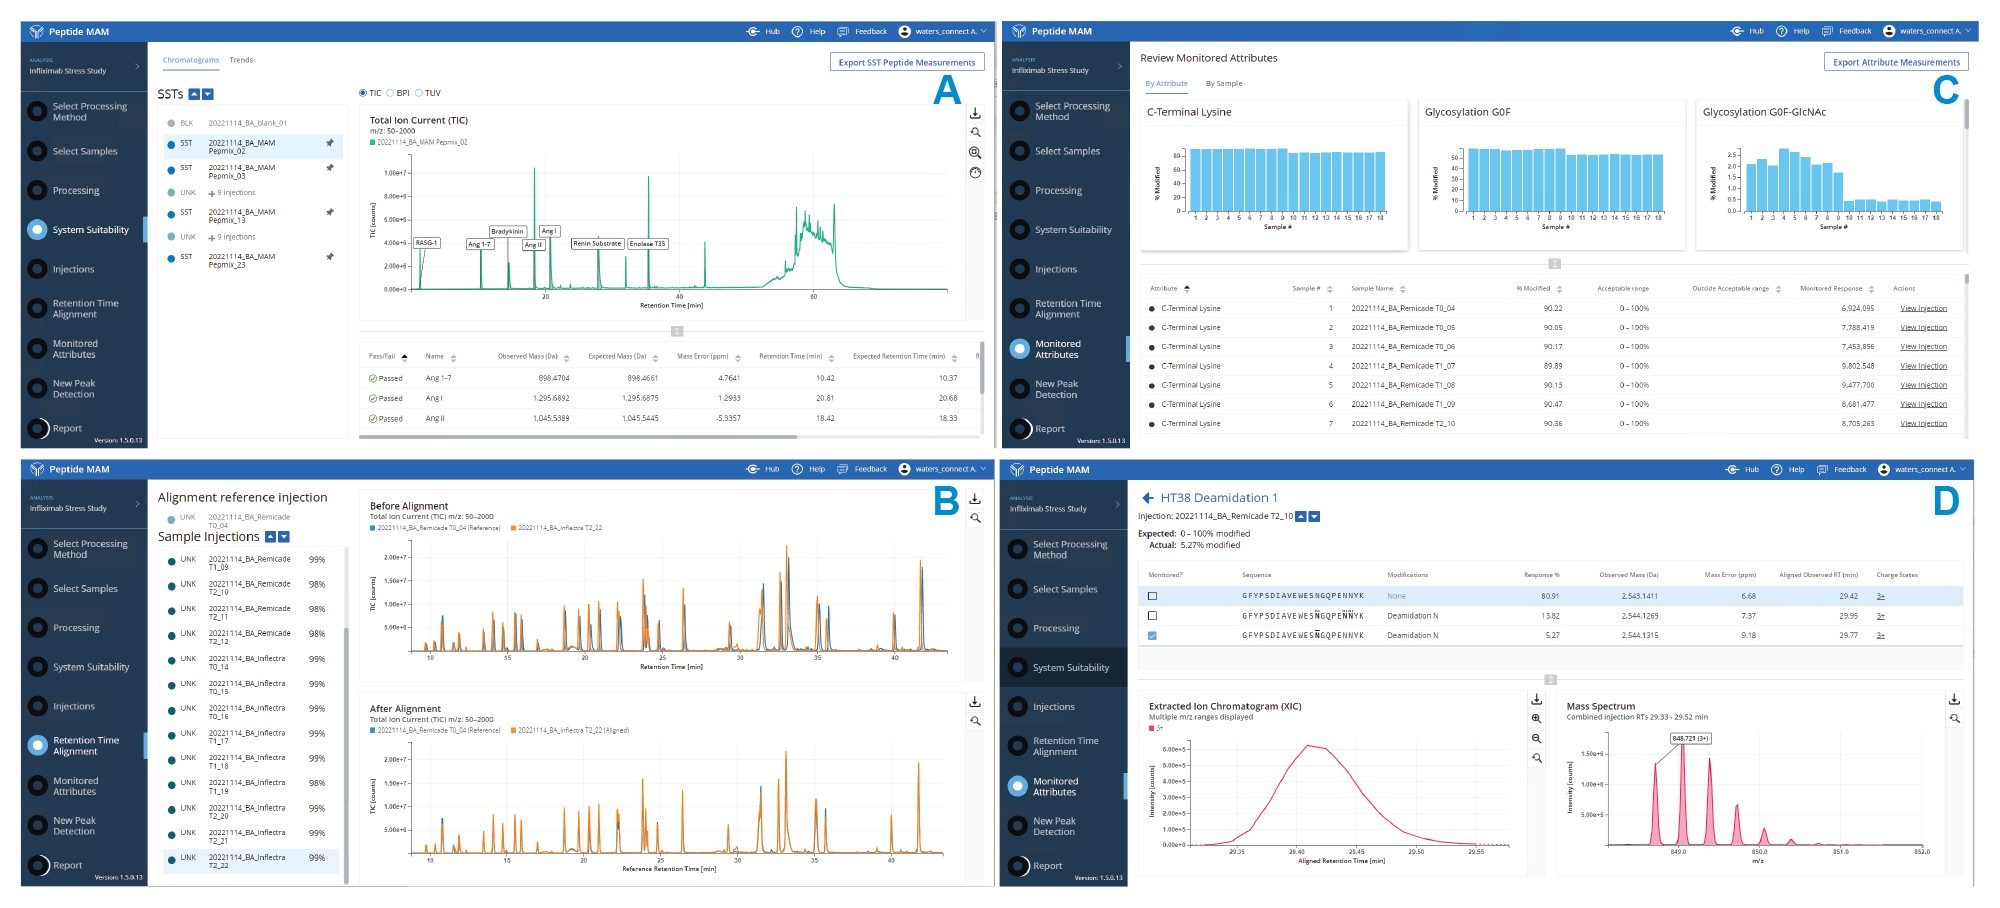
Task: Select the By Attribute tab in panel C
Action: click(x=1166, y=84)
